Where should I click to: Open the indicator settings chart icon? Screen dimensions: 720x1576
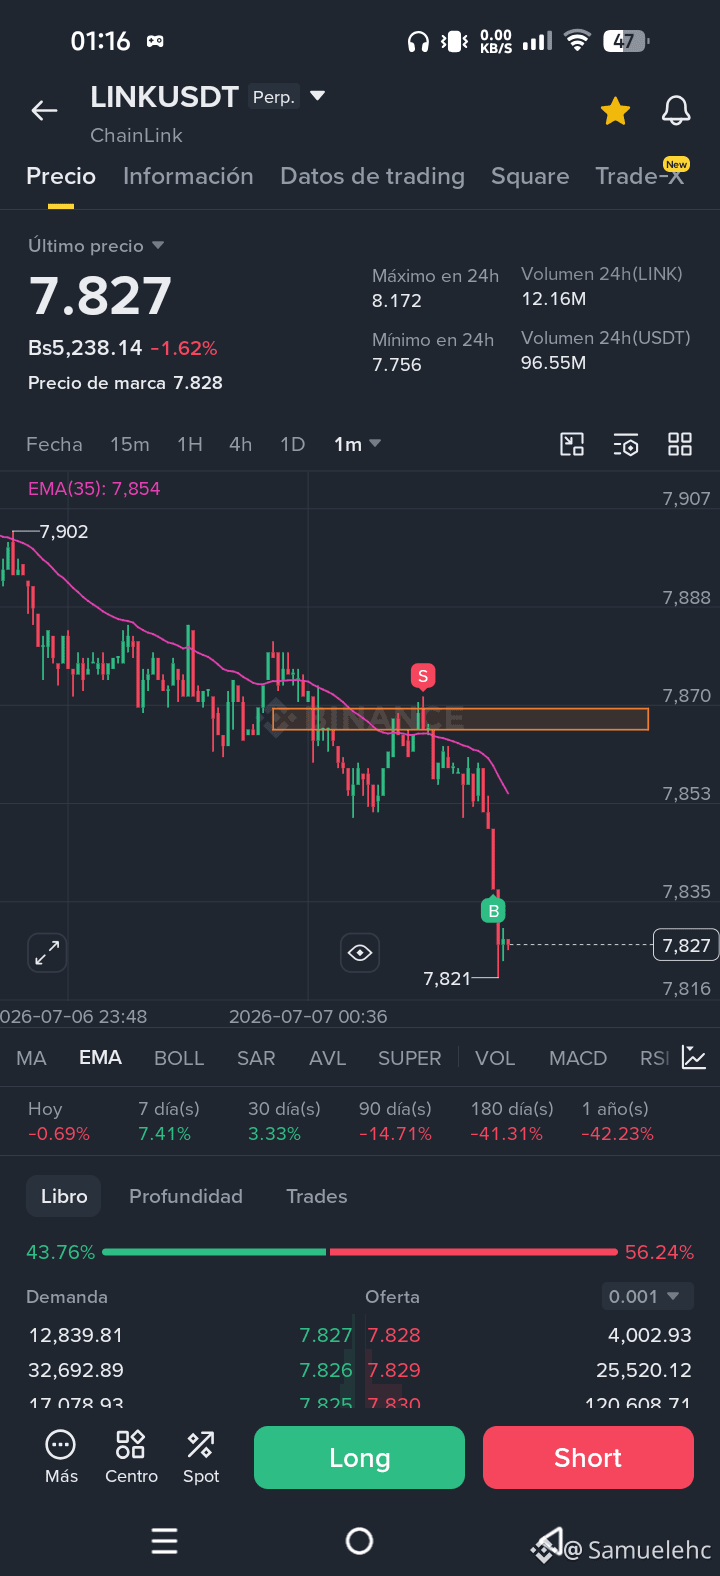pos(694,1057)
